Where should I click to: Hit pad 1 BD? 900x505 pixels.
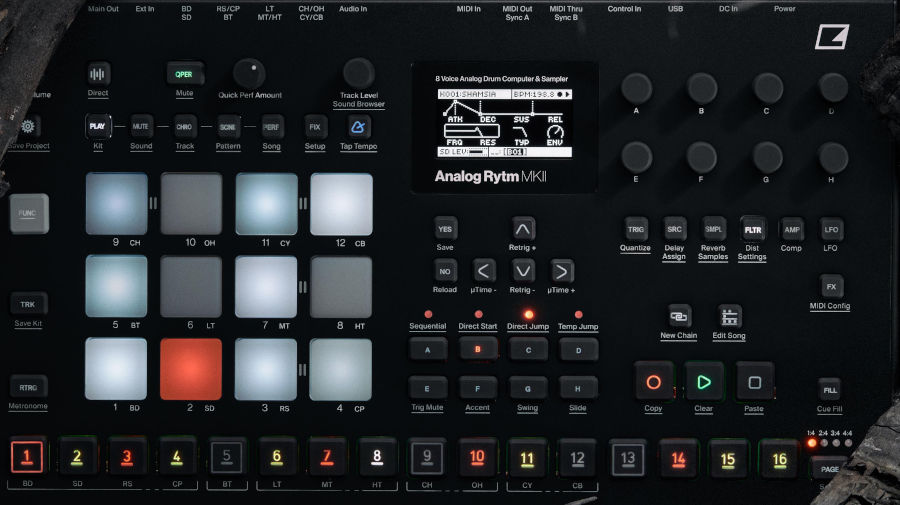click(x=116, y=369)
